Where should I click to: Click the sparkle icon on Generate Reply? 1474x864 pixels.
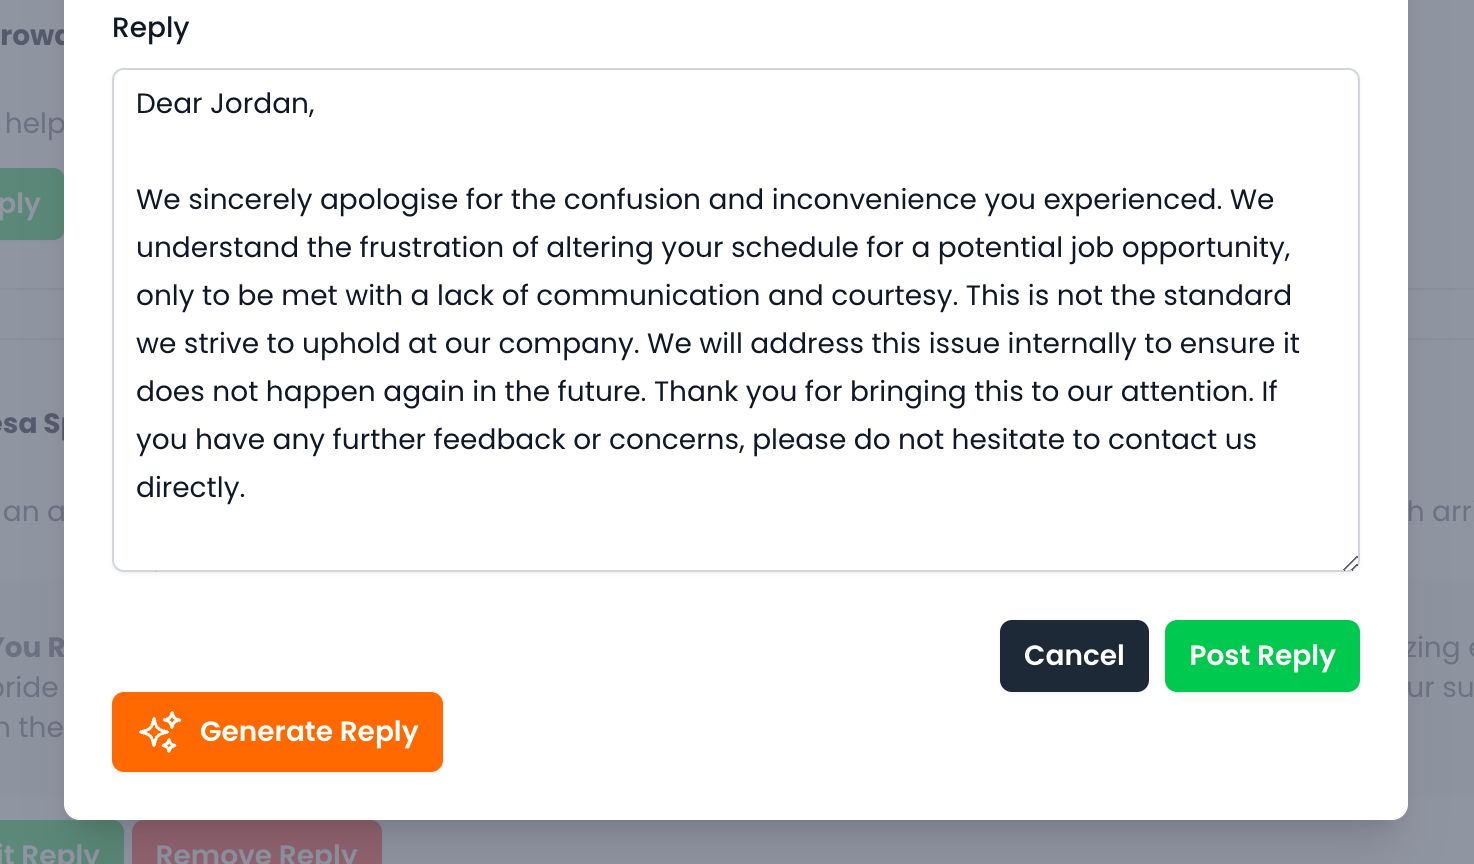click(160, 732)
